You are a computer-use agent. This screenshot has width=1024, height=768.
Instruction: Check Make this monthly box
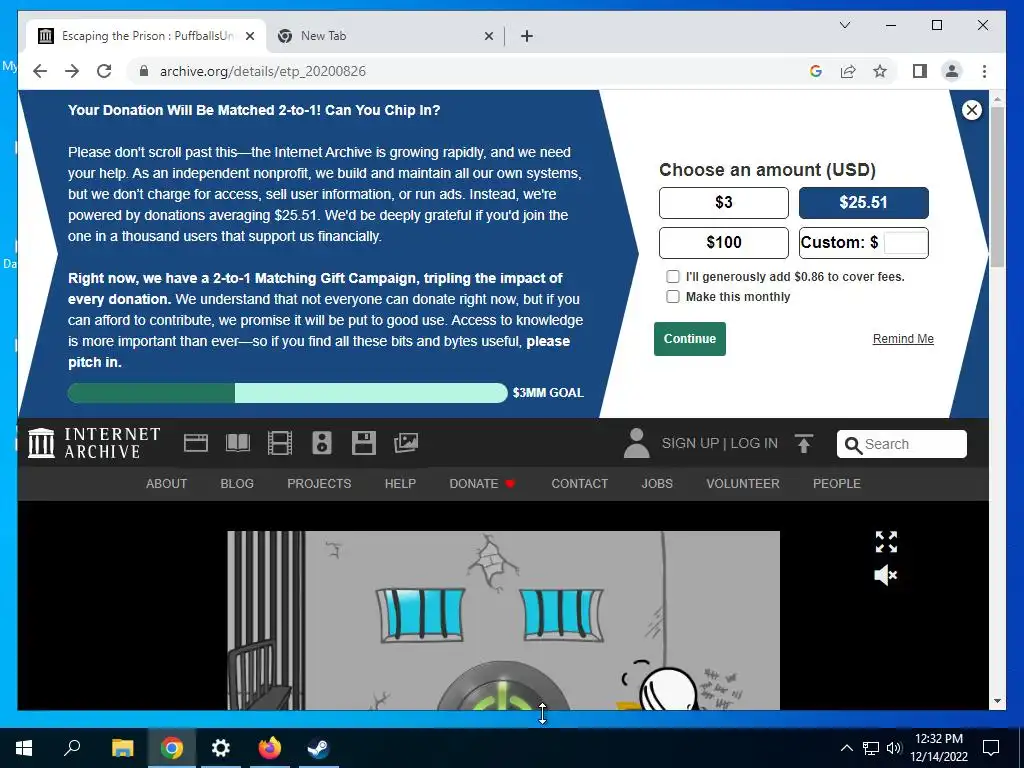click(x=673, y=296)
